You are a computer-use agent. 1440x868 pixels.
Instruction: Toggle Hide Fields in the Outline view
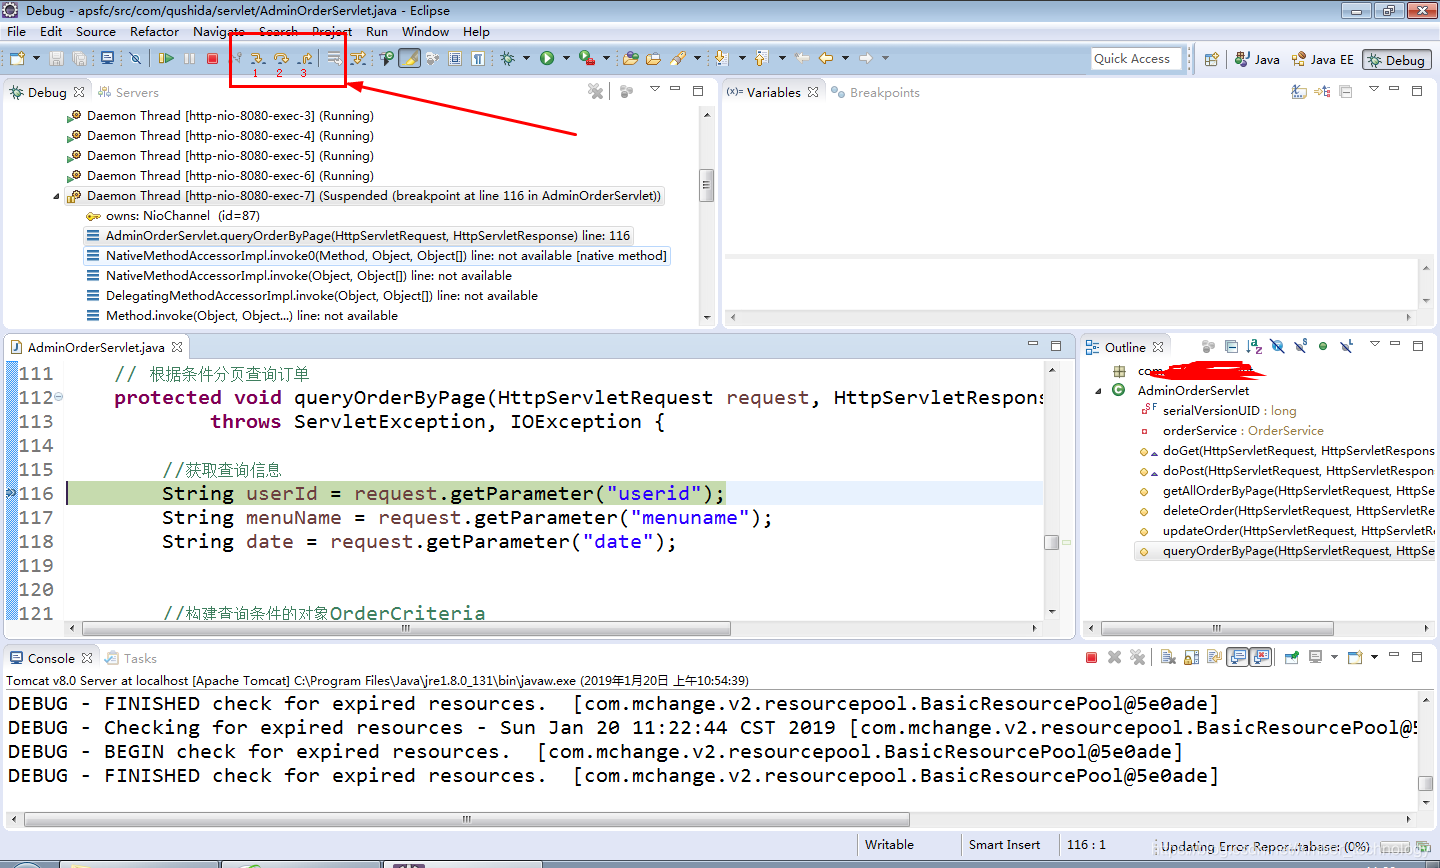pos(1277,346)
